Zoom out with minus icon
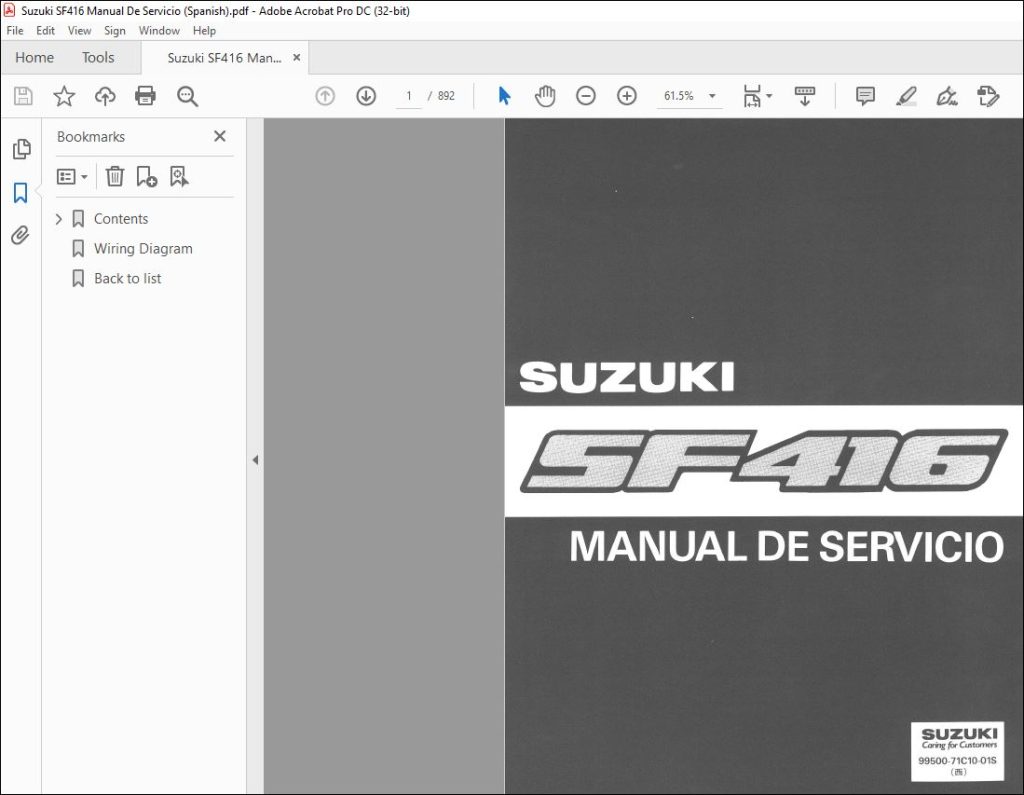Image resolution: width=1024 pixels, height=795 pixels. [x=586, y=96]
